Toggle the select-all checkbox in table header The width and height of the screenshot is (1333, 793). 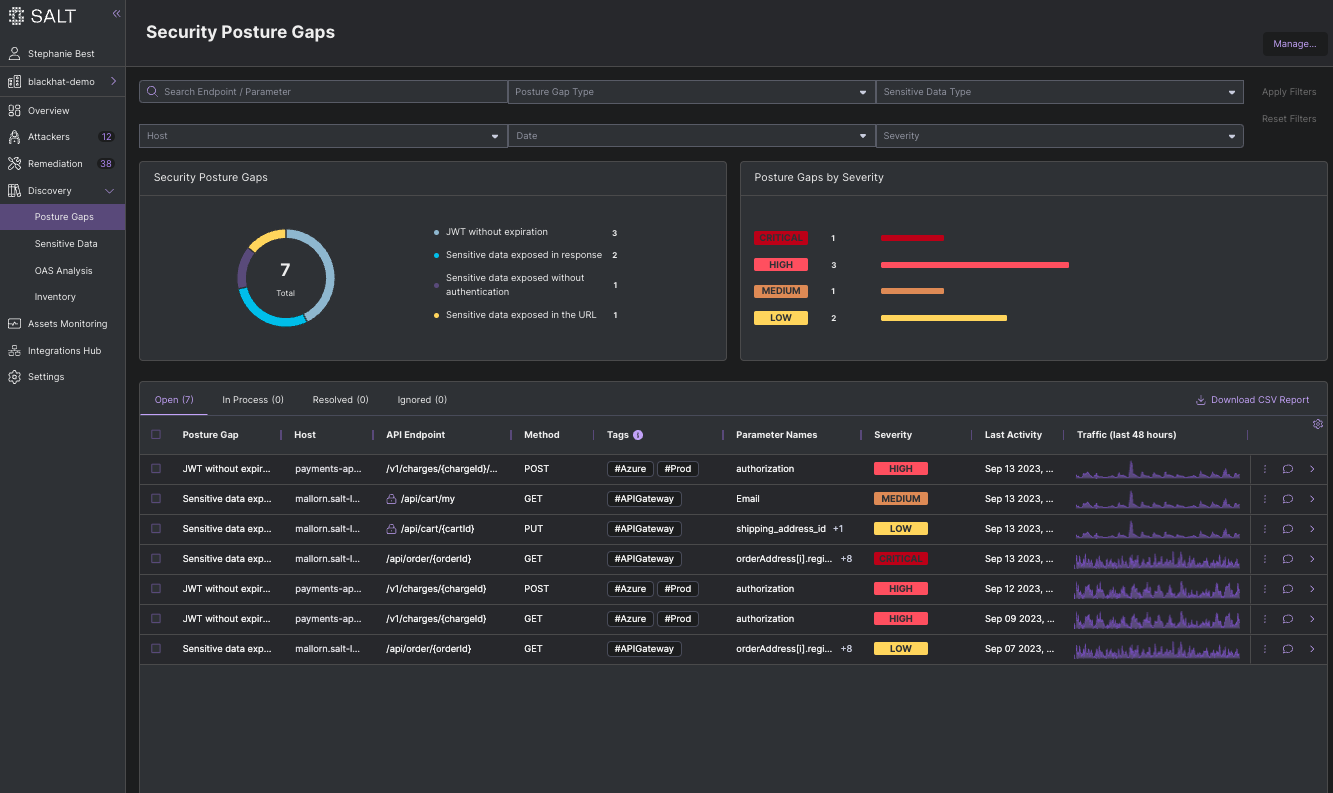155,435
